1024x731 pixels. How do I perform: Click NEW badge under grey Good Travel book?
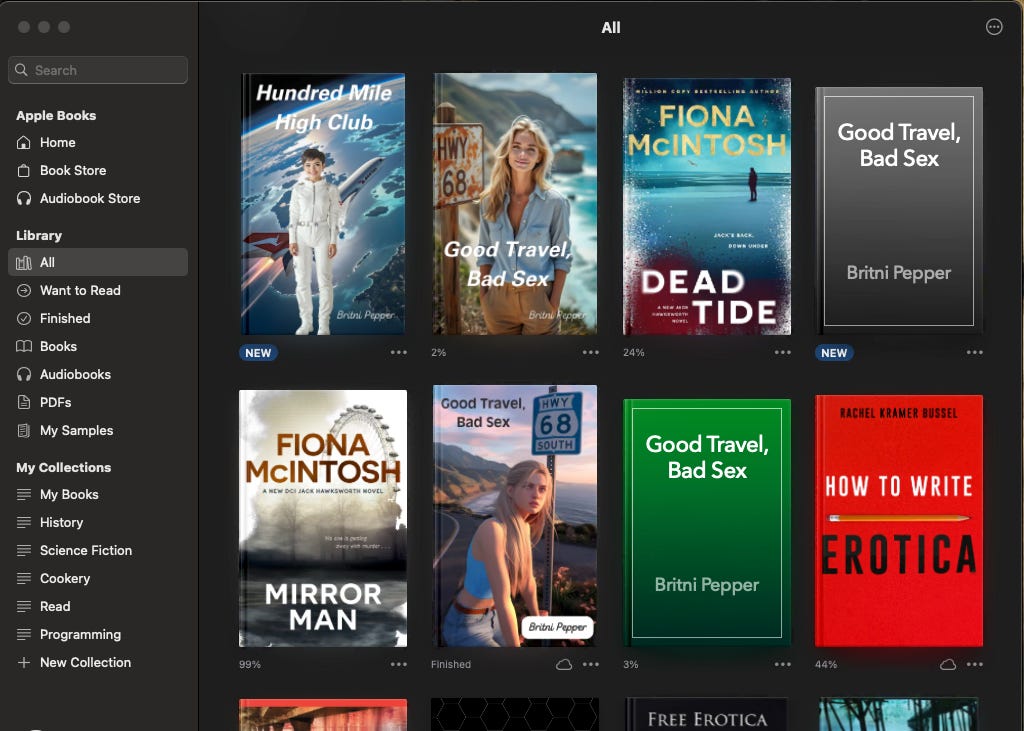(x=834, y=353)
